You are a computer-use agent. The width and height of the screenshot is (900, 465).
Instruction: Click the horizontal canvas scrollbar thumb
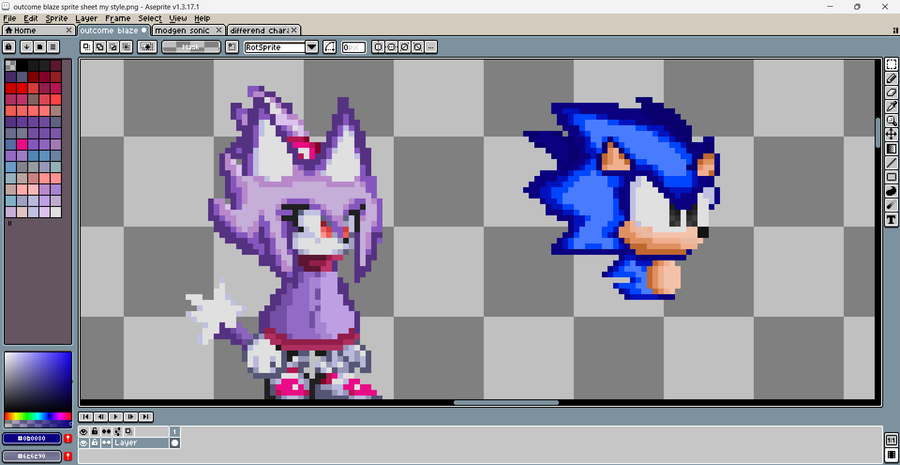(x=506, y=402)
